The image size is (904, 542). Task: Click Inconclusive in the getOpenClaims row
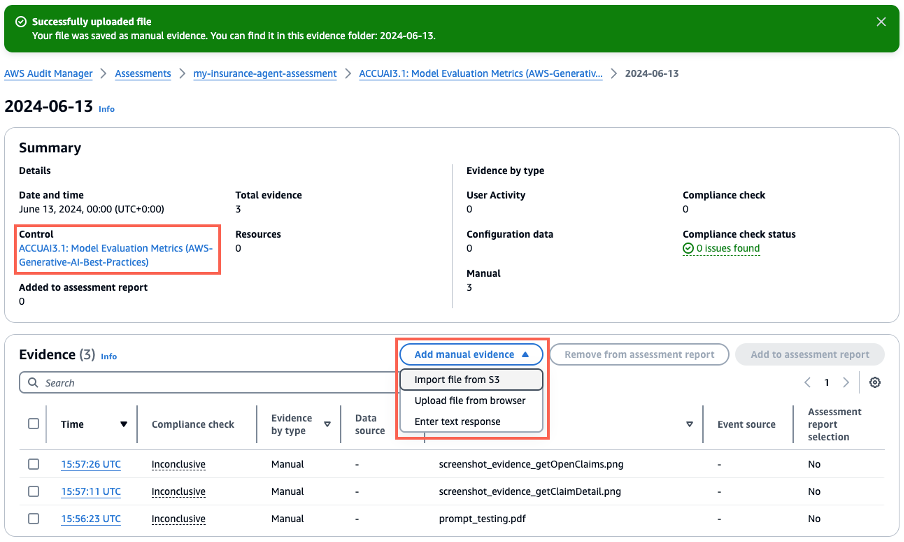pos(178,464)
